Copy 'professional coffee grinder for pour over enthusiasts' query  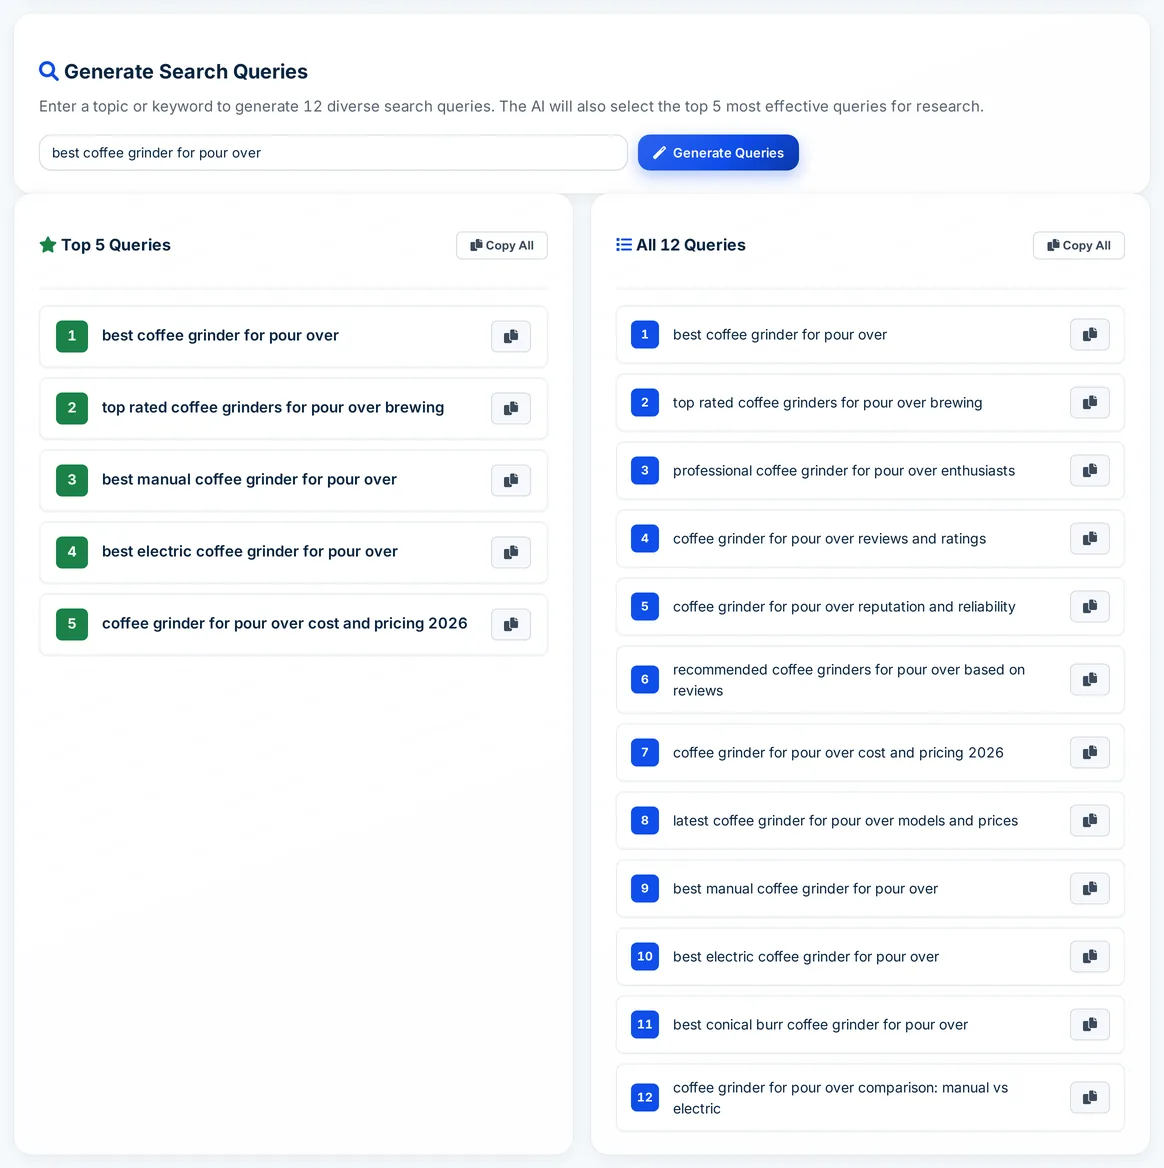point(1090,471)
